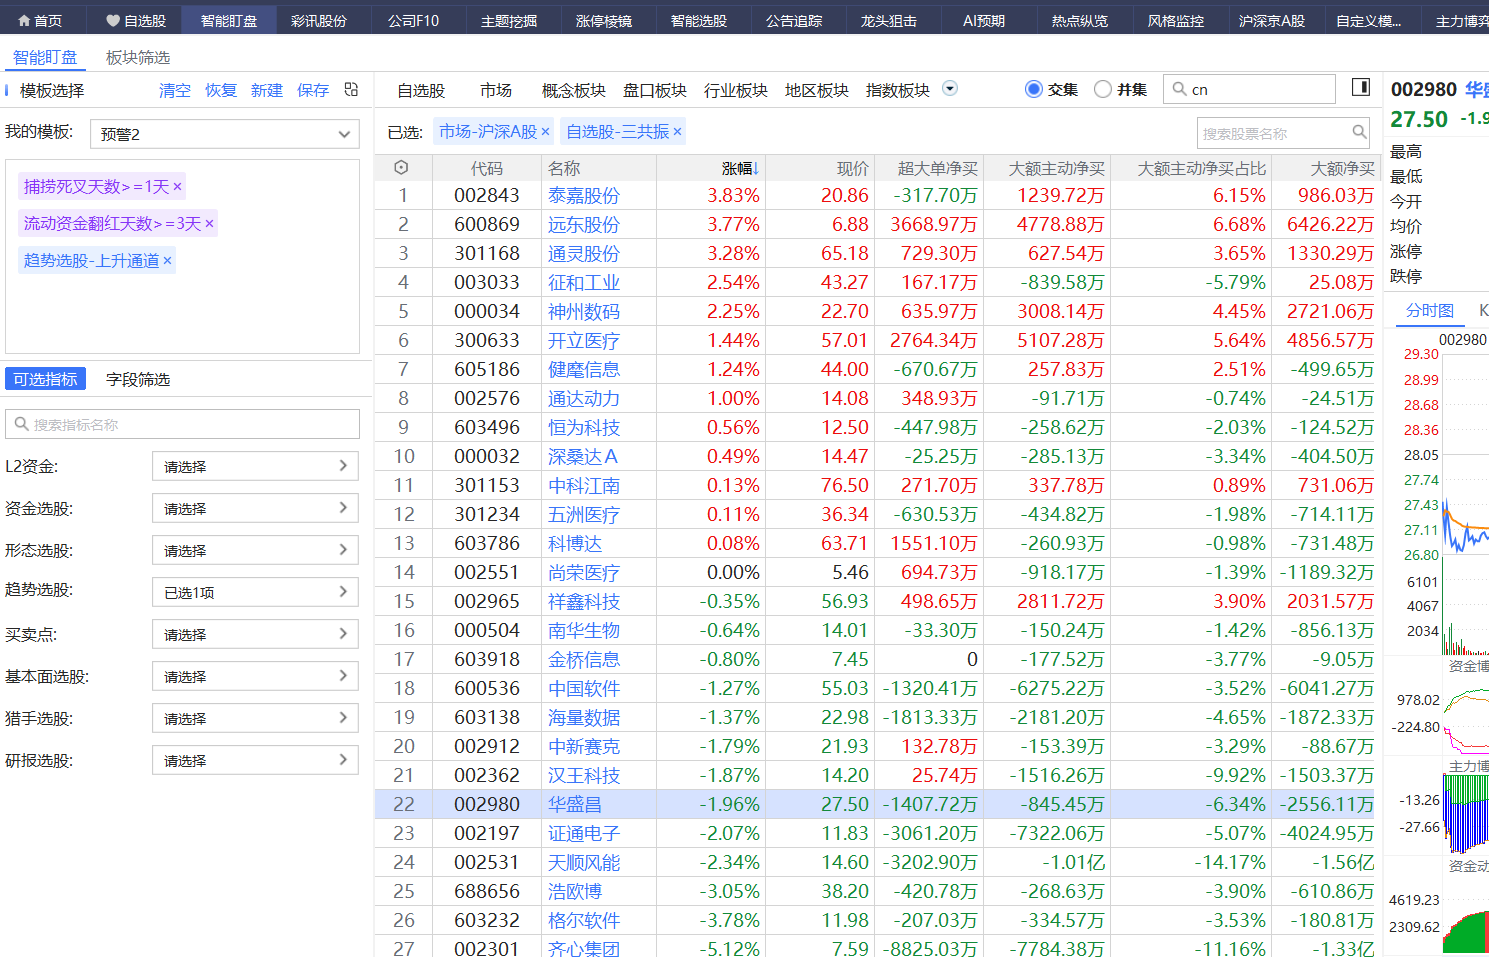The height and width of the screenshot is (957, 1489).
Task: Open the dropdown arrow after 指数板块
Action: pyautogui.click(x=950, y=88)
